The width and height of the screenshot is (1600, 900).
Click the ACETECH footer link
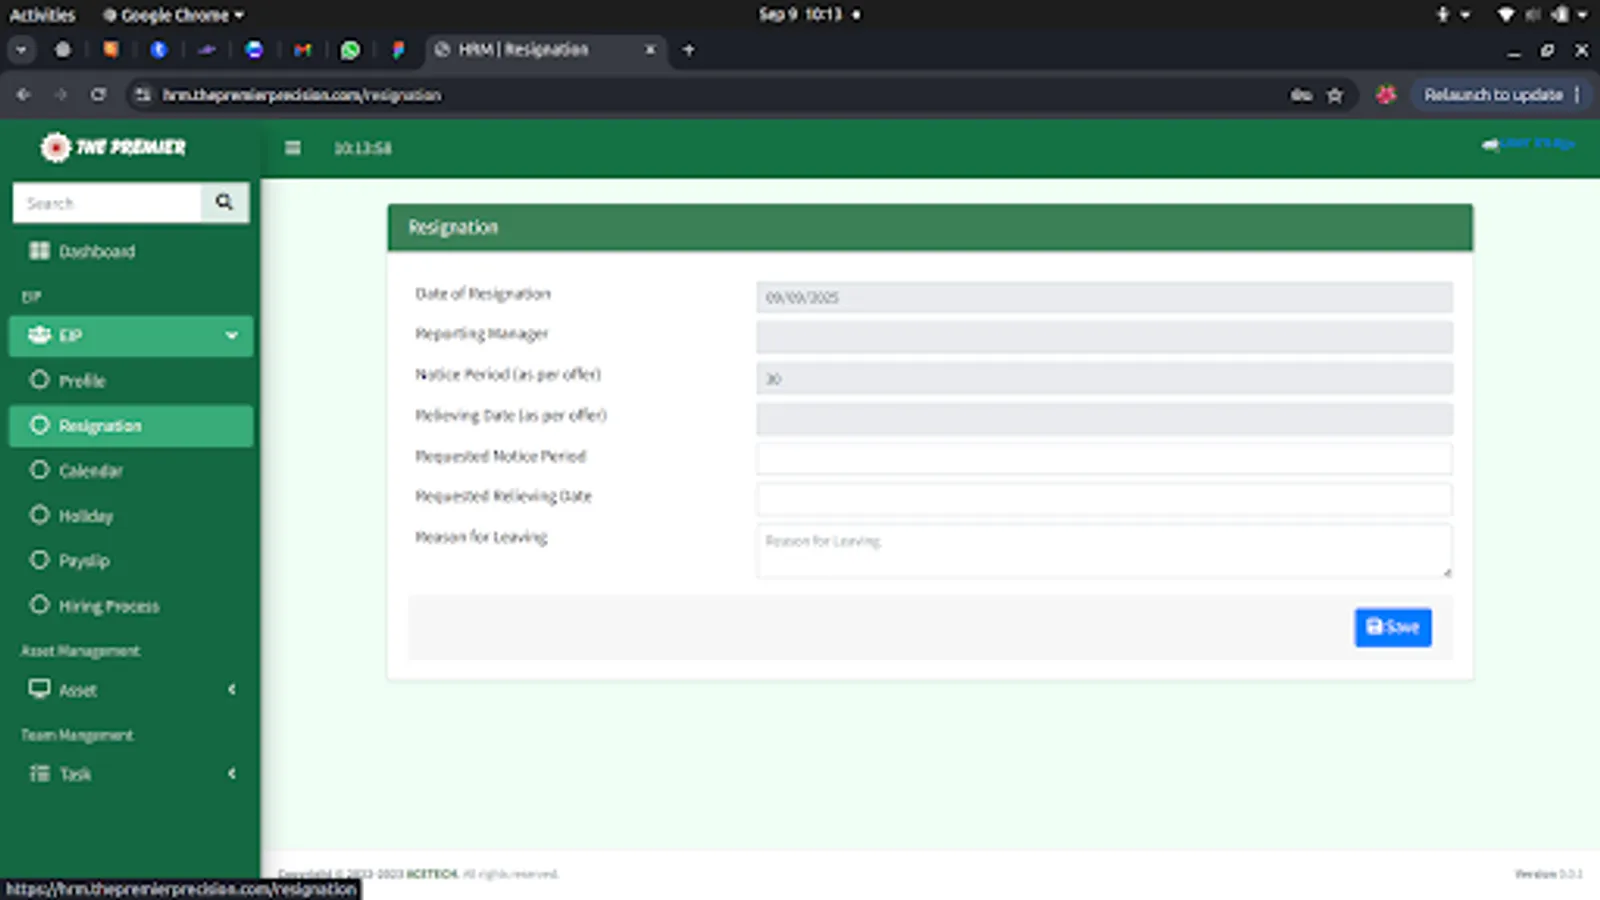click(432, 873)
